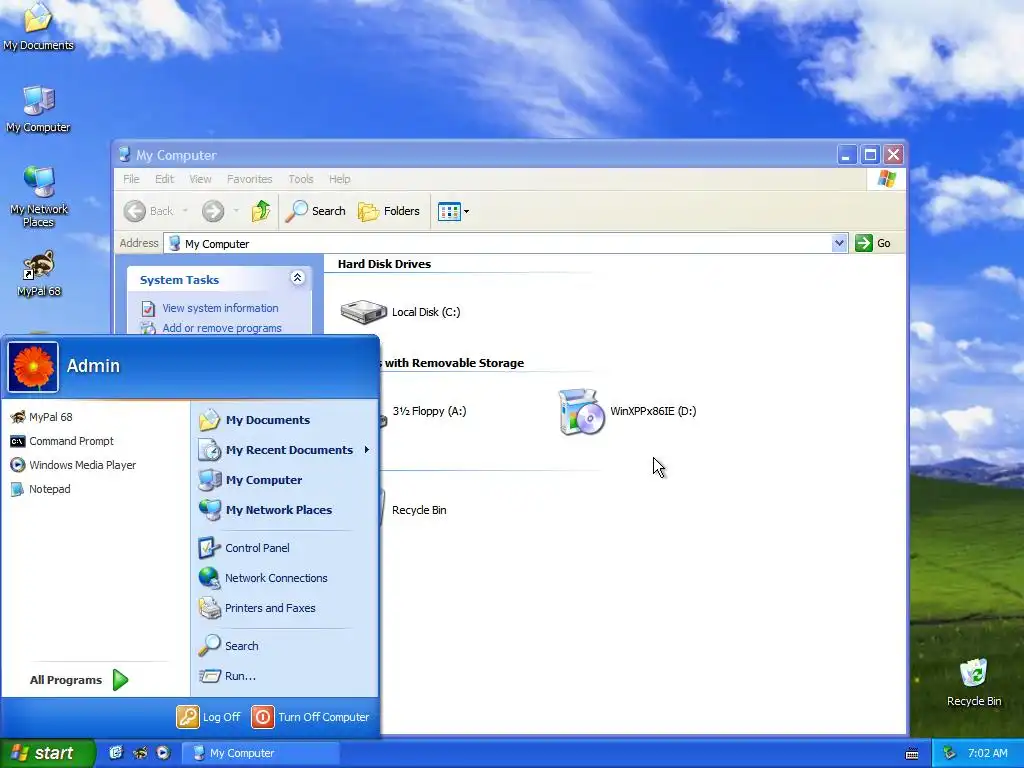Open My Network Places in Start menu
Image resolution: width=1024 pixels, height=768 pixels.
[x=265, y=510]
